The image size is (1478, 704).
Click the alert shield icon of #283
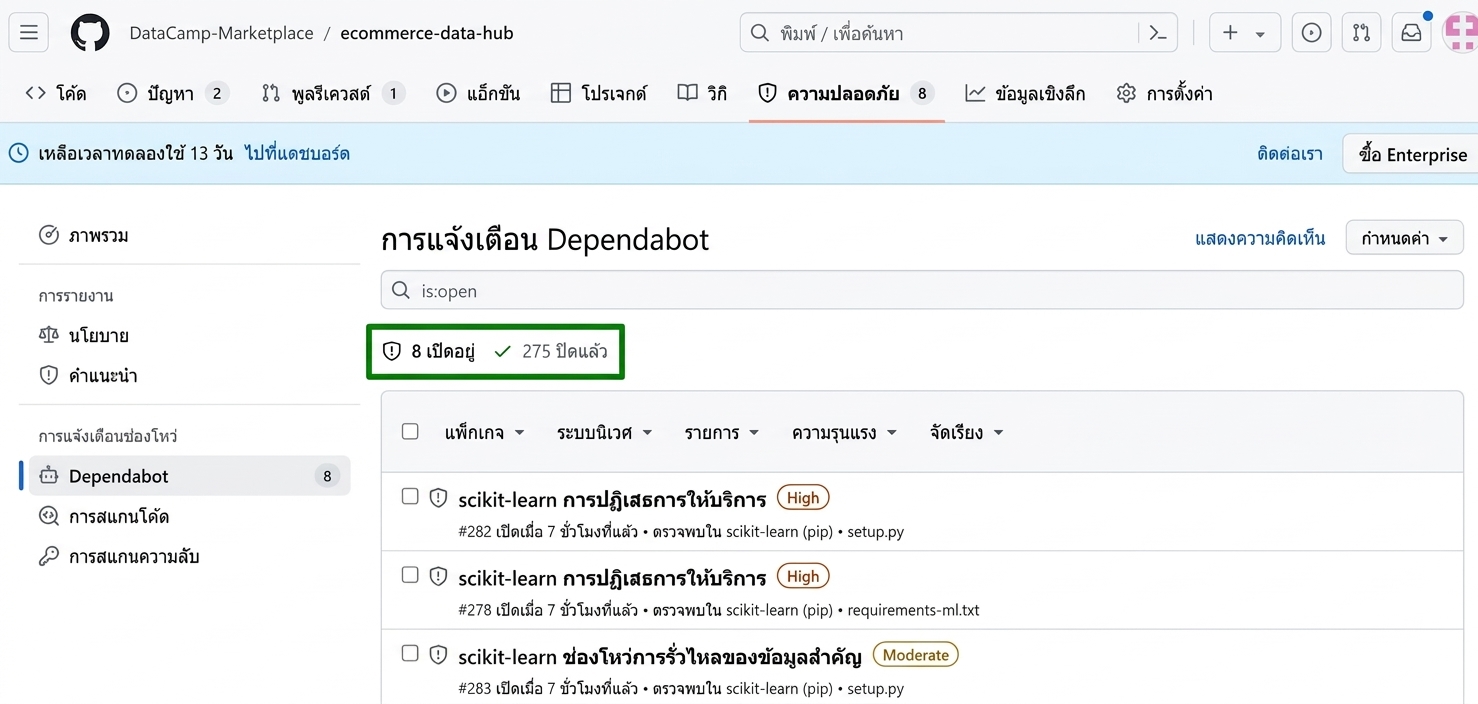click(x=438, y=654)
